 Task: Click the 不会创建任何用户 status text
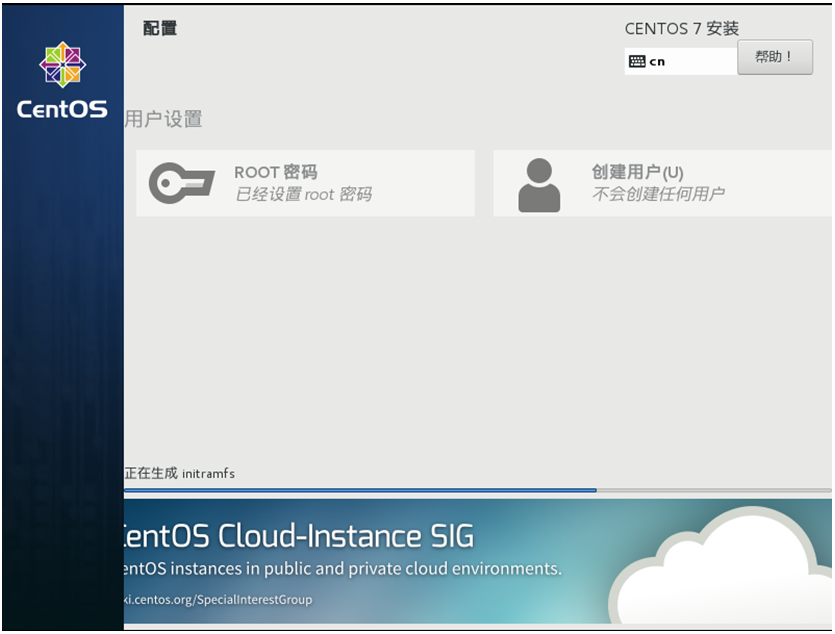[658, 194]
